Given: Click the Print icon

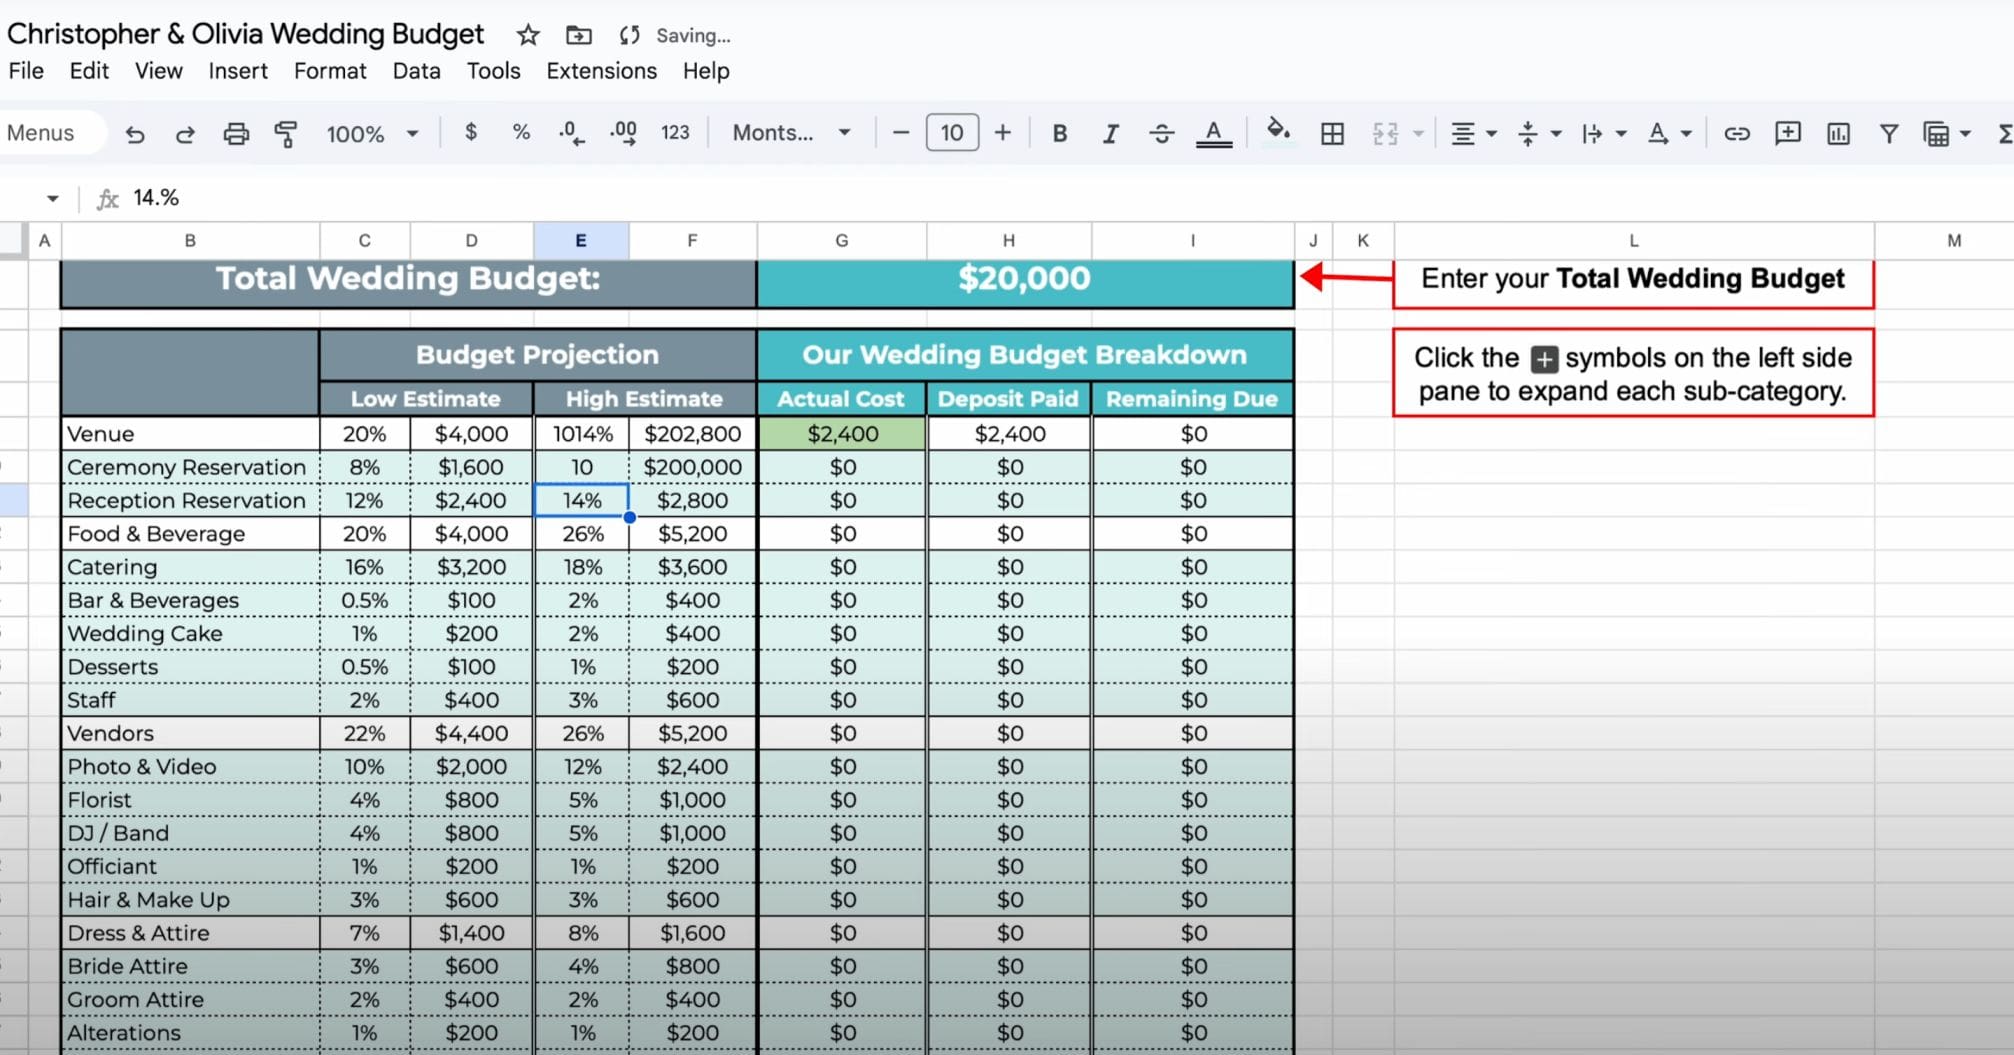Looking at the screenshot, I should coord(236,134).
